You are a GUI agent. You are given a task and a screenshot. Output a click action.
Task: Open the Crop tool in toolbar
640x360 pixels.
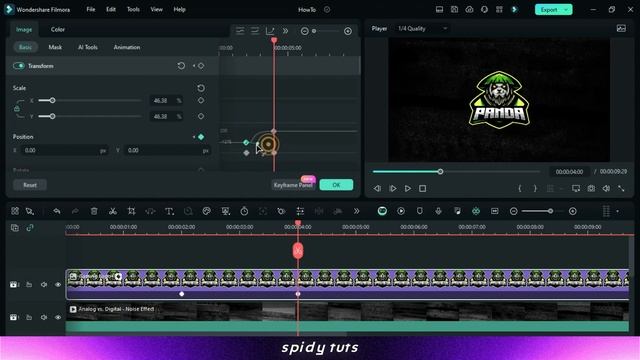coord(131,211)
